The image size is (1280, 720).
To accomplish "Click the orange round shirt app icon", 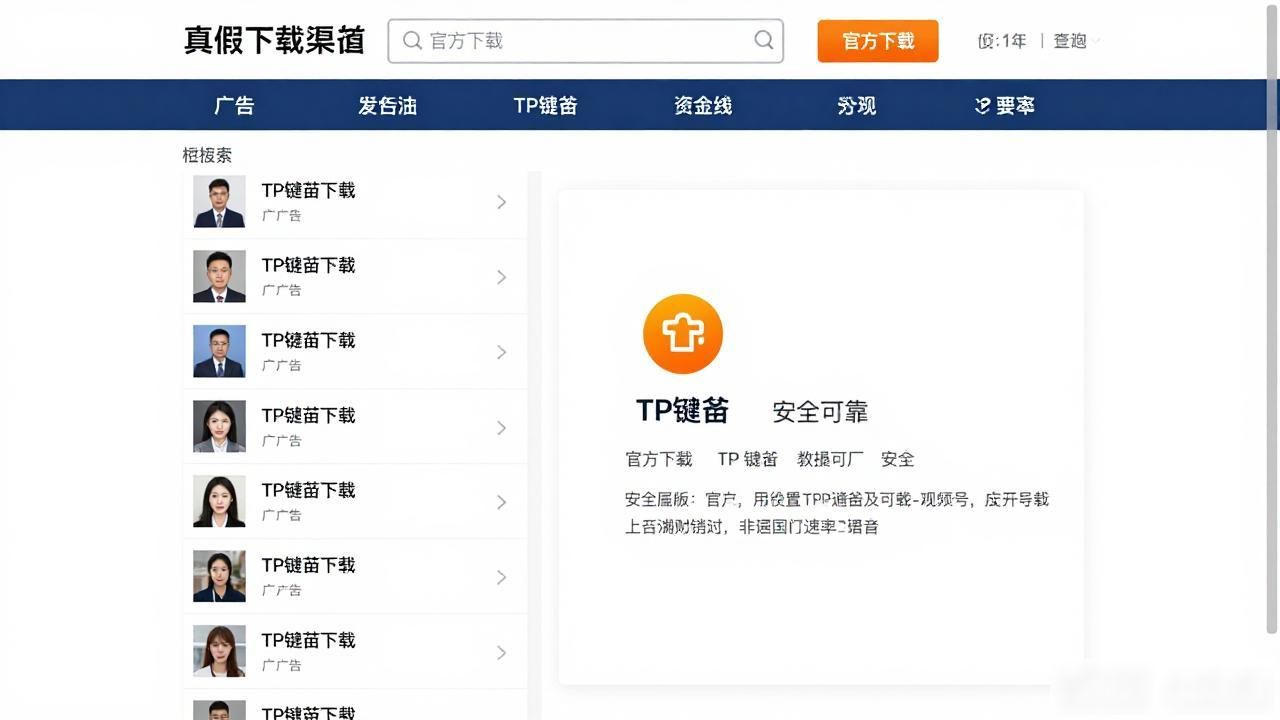I will (x=683, y=334).
